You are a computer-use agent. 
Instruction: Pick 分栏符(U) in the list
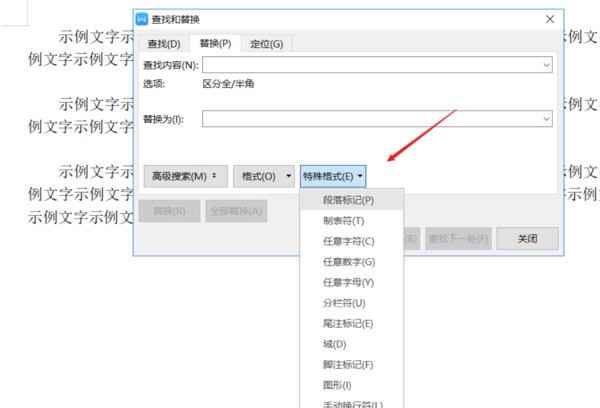tap(343, 302)
